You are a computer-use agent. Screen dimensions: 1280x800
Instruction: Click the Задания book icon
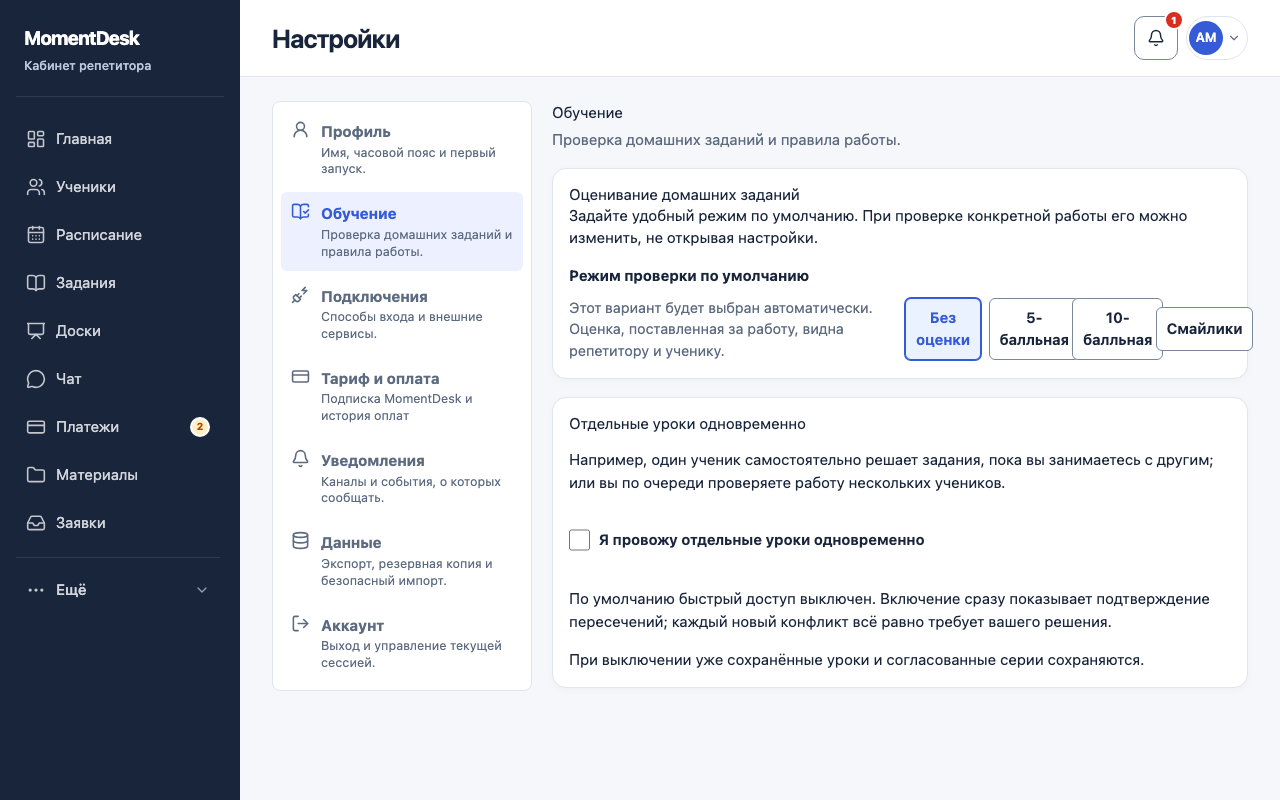tap(36, 283)
